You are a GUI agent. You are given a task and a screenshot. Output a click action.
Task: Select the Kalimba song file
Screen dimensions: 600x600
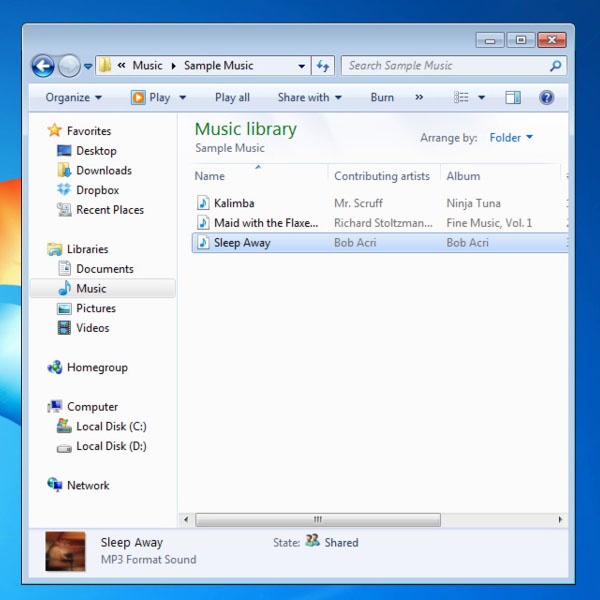coord(234,203)
